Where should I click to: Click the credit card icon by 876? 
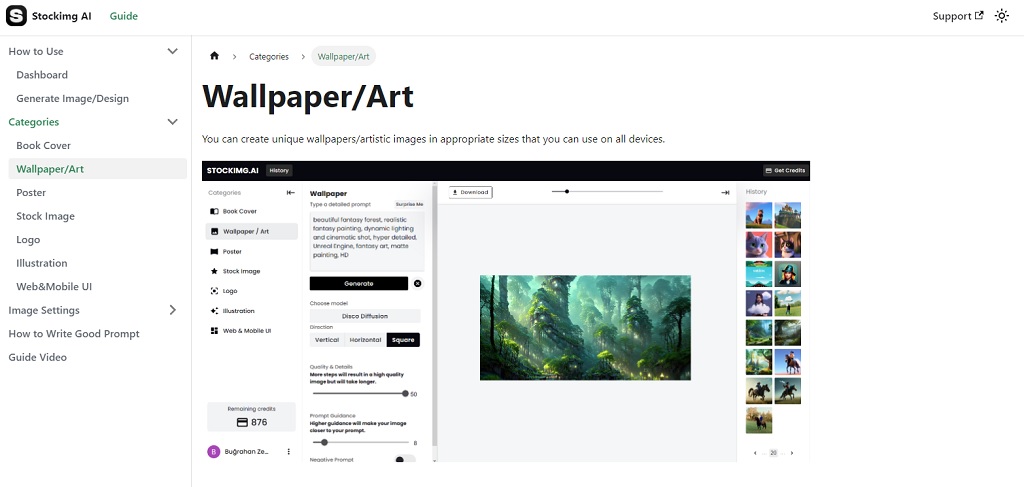[x=242, y=422]
